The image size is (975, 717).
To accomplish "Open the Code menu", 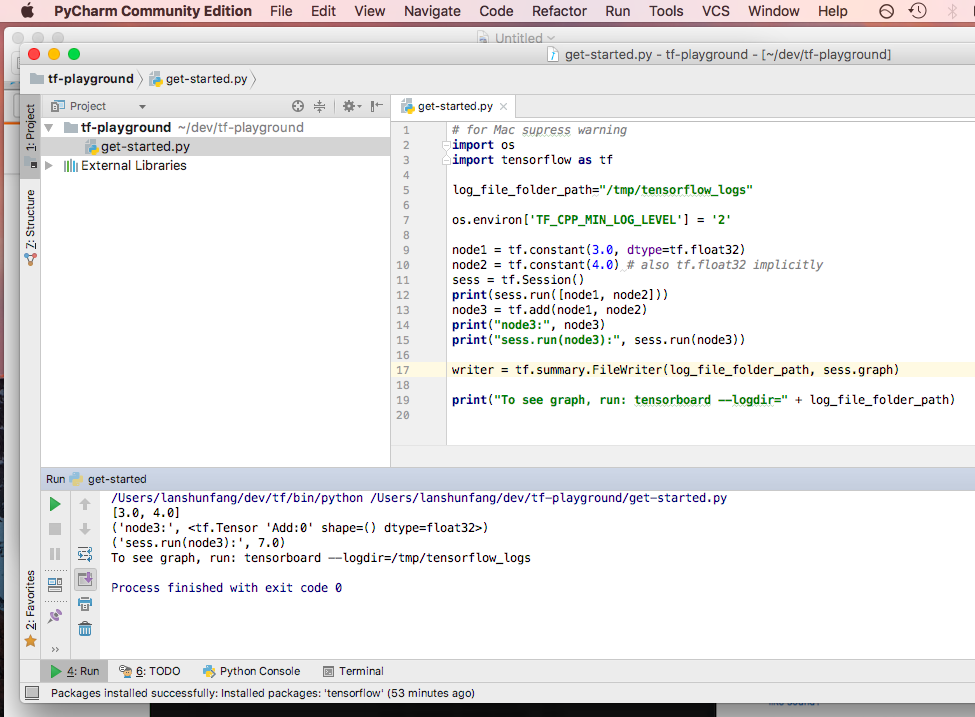I will tap(496, 11).
